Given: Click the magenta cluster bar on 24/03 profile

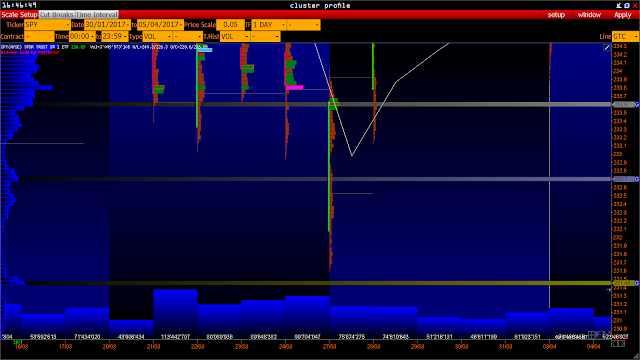Looking at the screenshot, I should (x=294, y=87).
